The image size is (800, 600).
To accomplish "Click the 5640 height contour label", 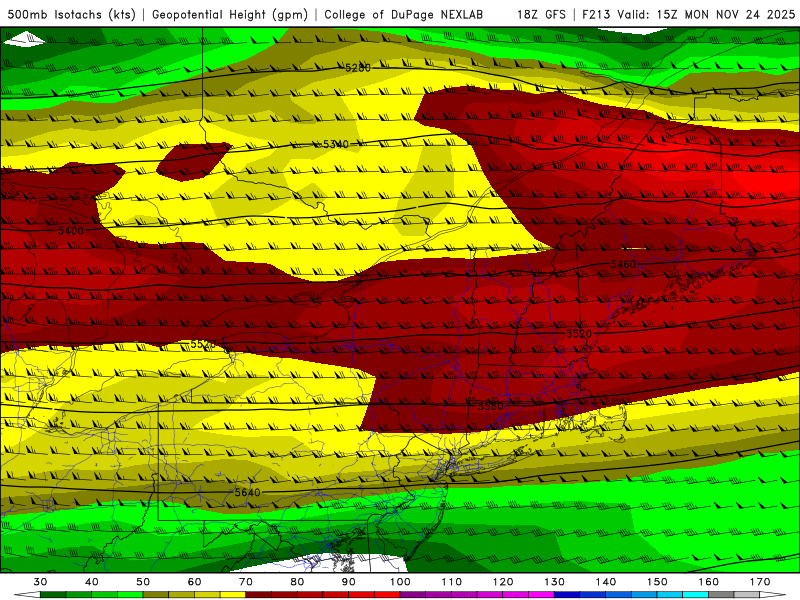I will click(x=247, y=492).
